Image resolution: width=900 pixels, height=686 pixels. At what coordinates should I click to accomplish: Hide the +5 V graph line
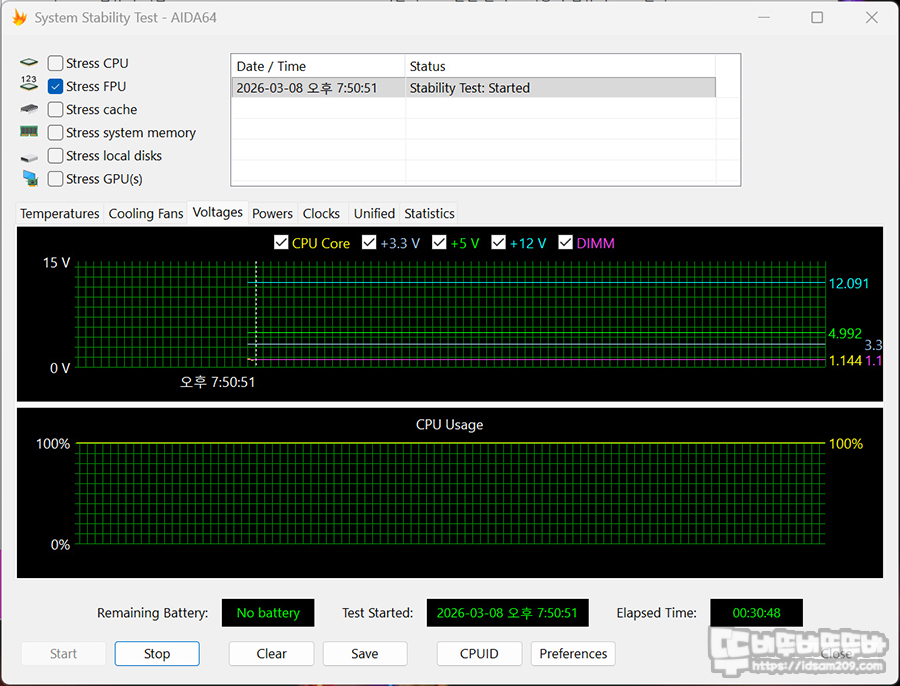439,242
